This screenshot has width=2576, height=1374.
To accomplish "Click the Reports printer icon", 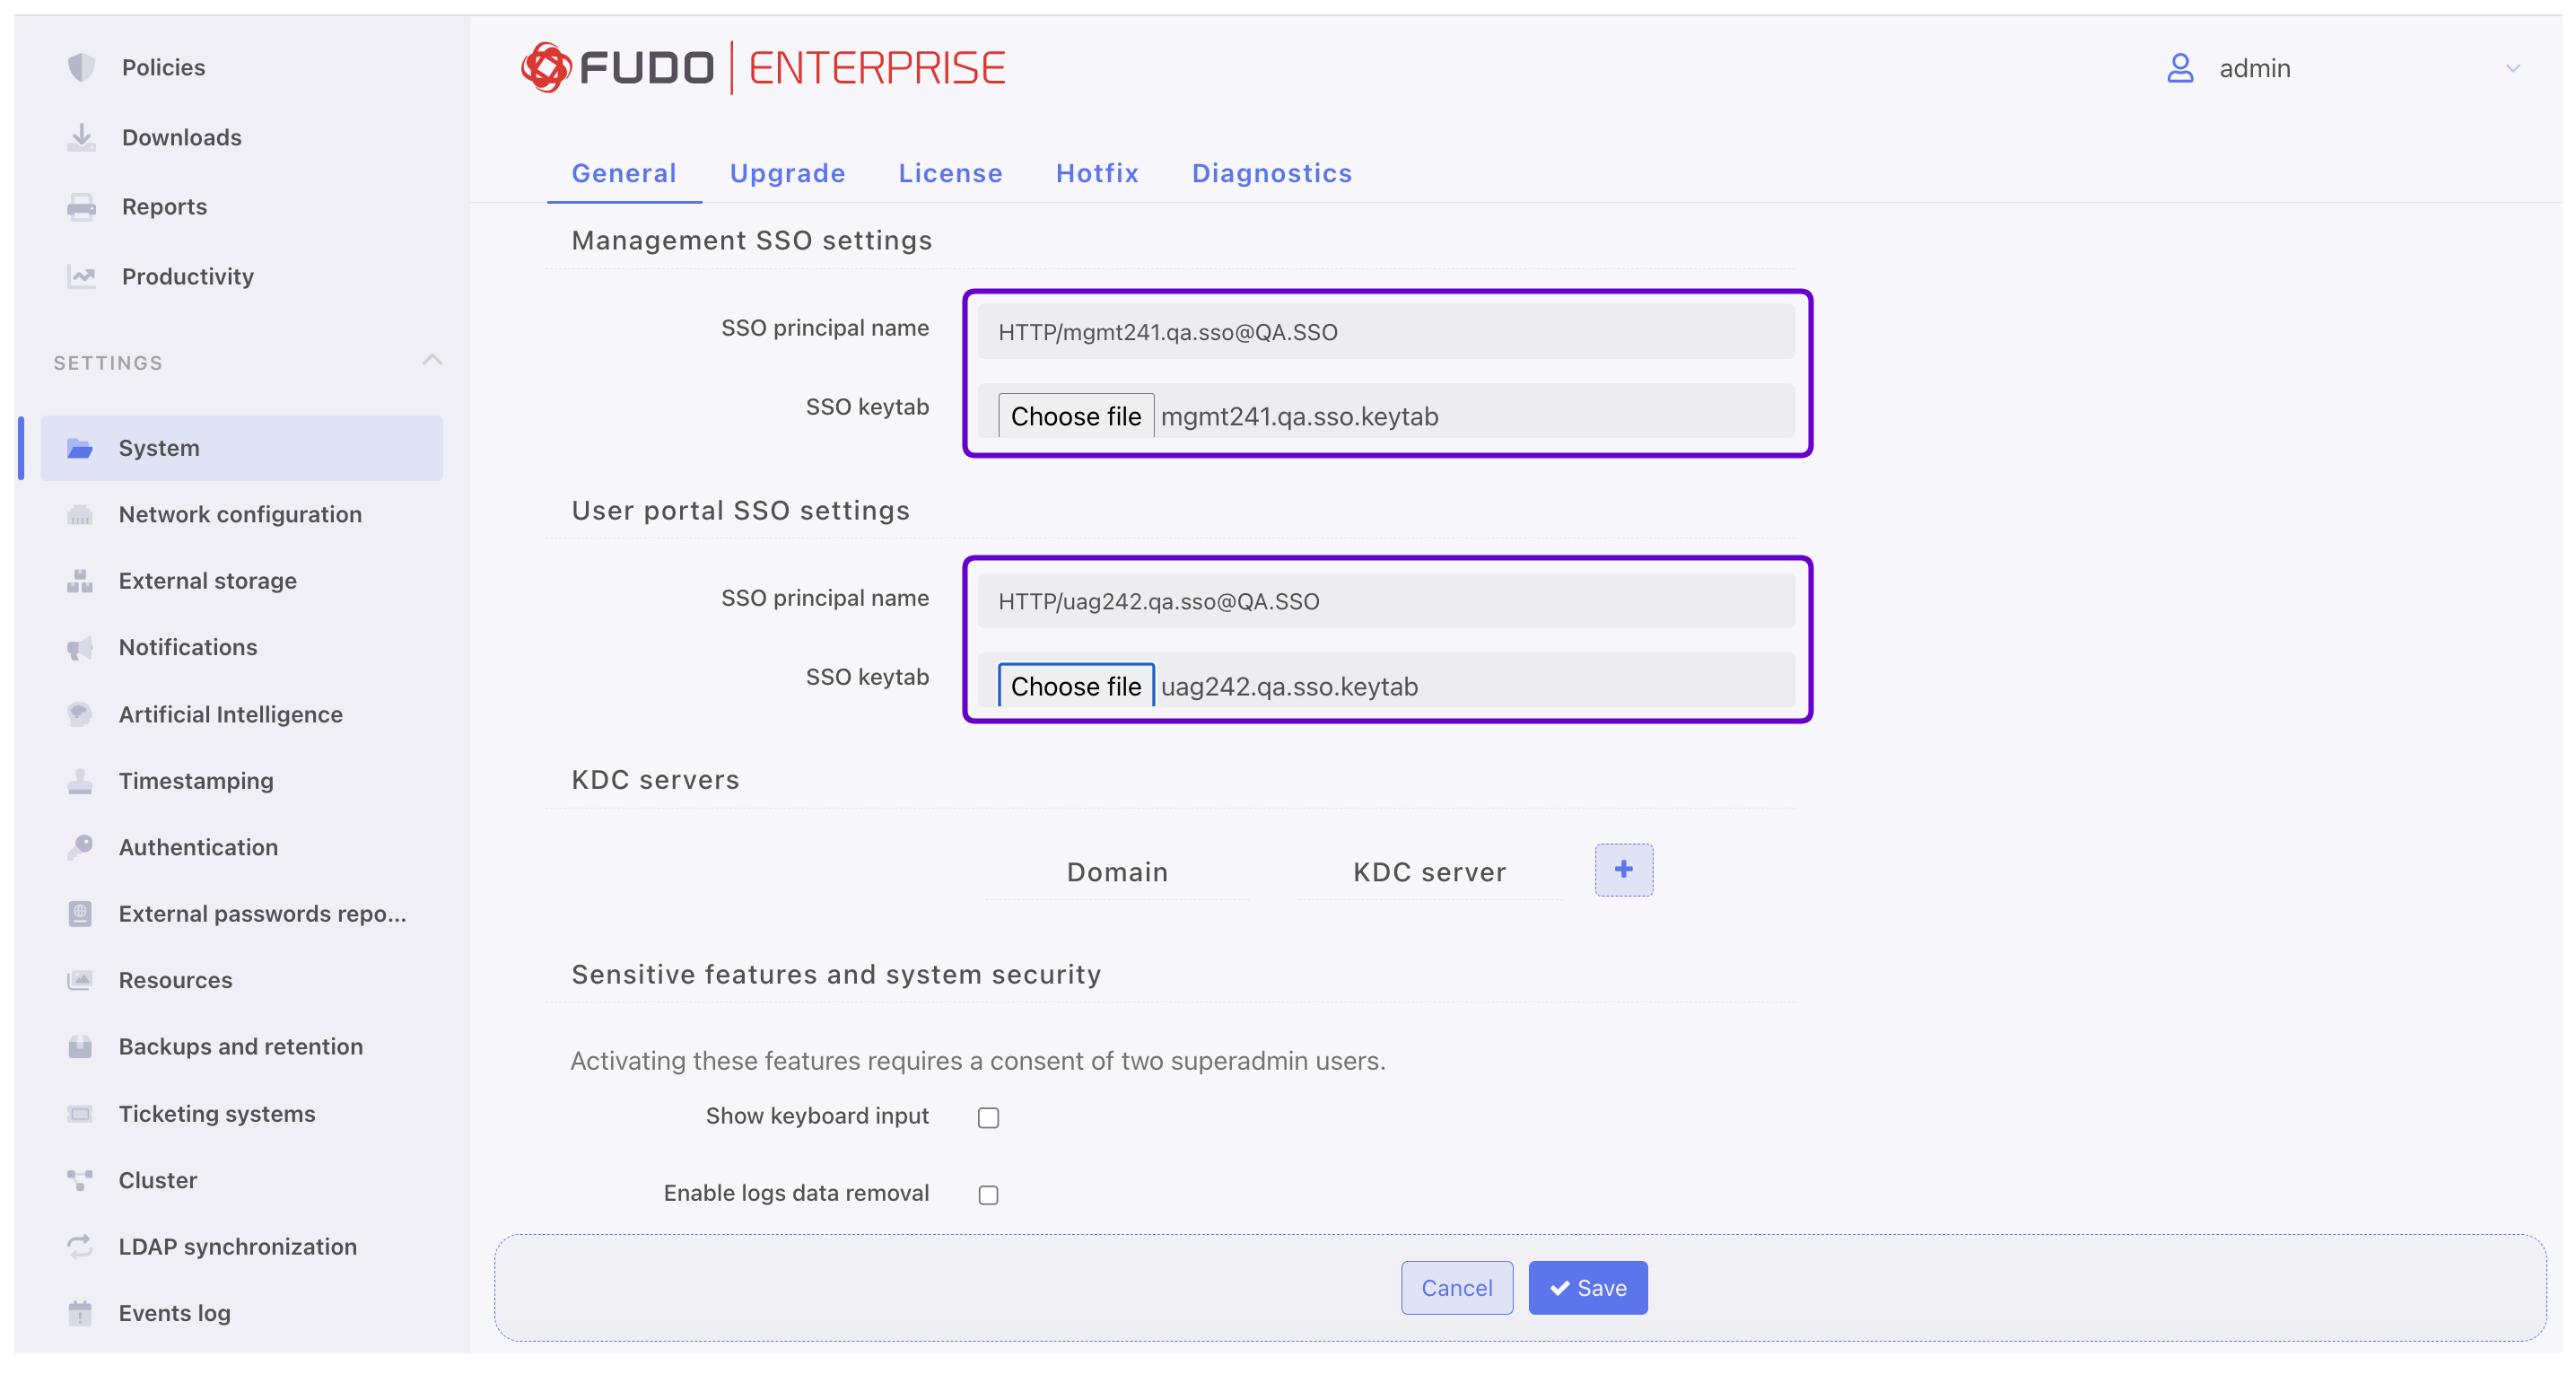I will tap(81, 207).
